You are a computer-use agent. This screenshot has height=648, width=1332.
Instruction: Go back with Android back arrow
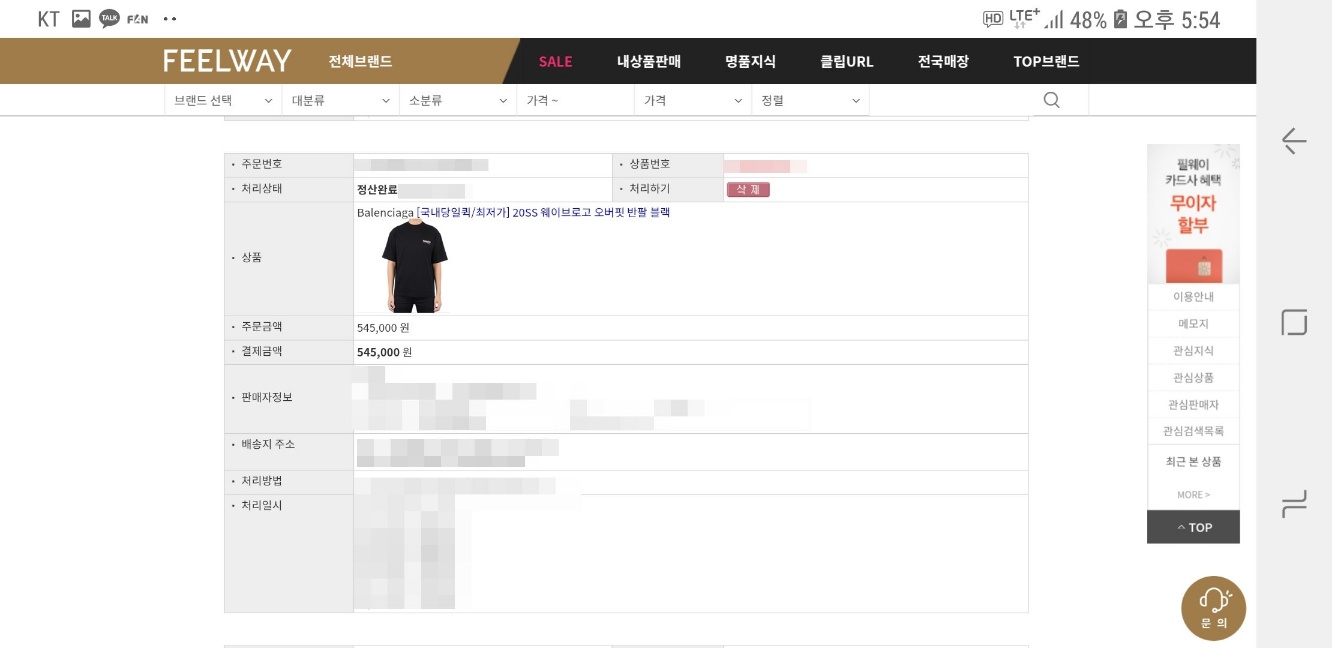click(x=1294, y=141)
